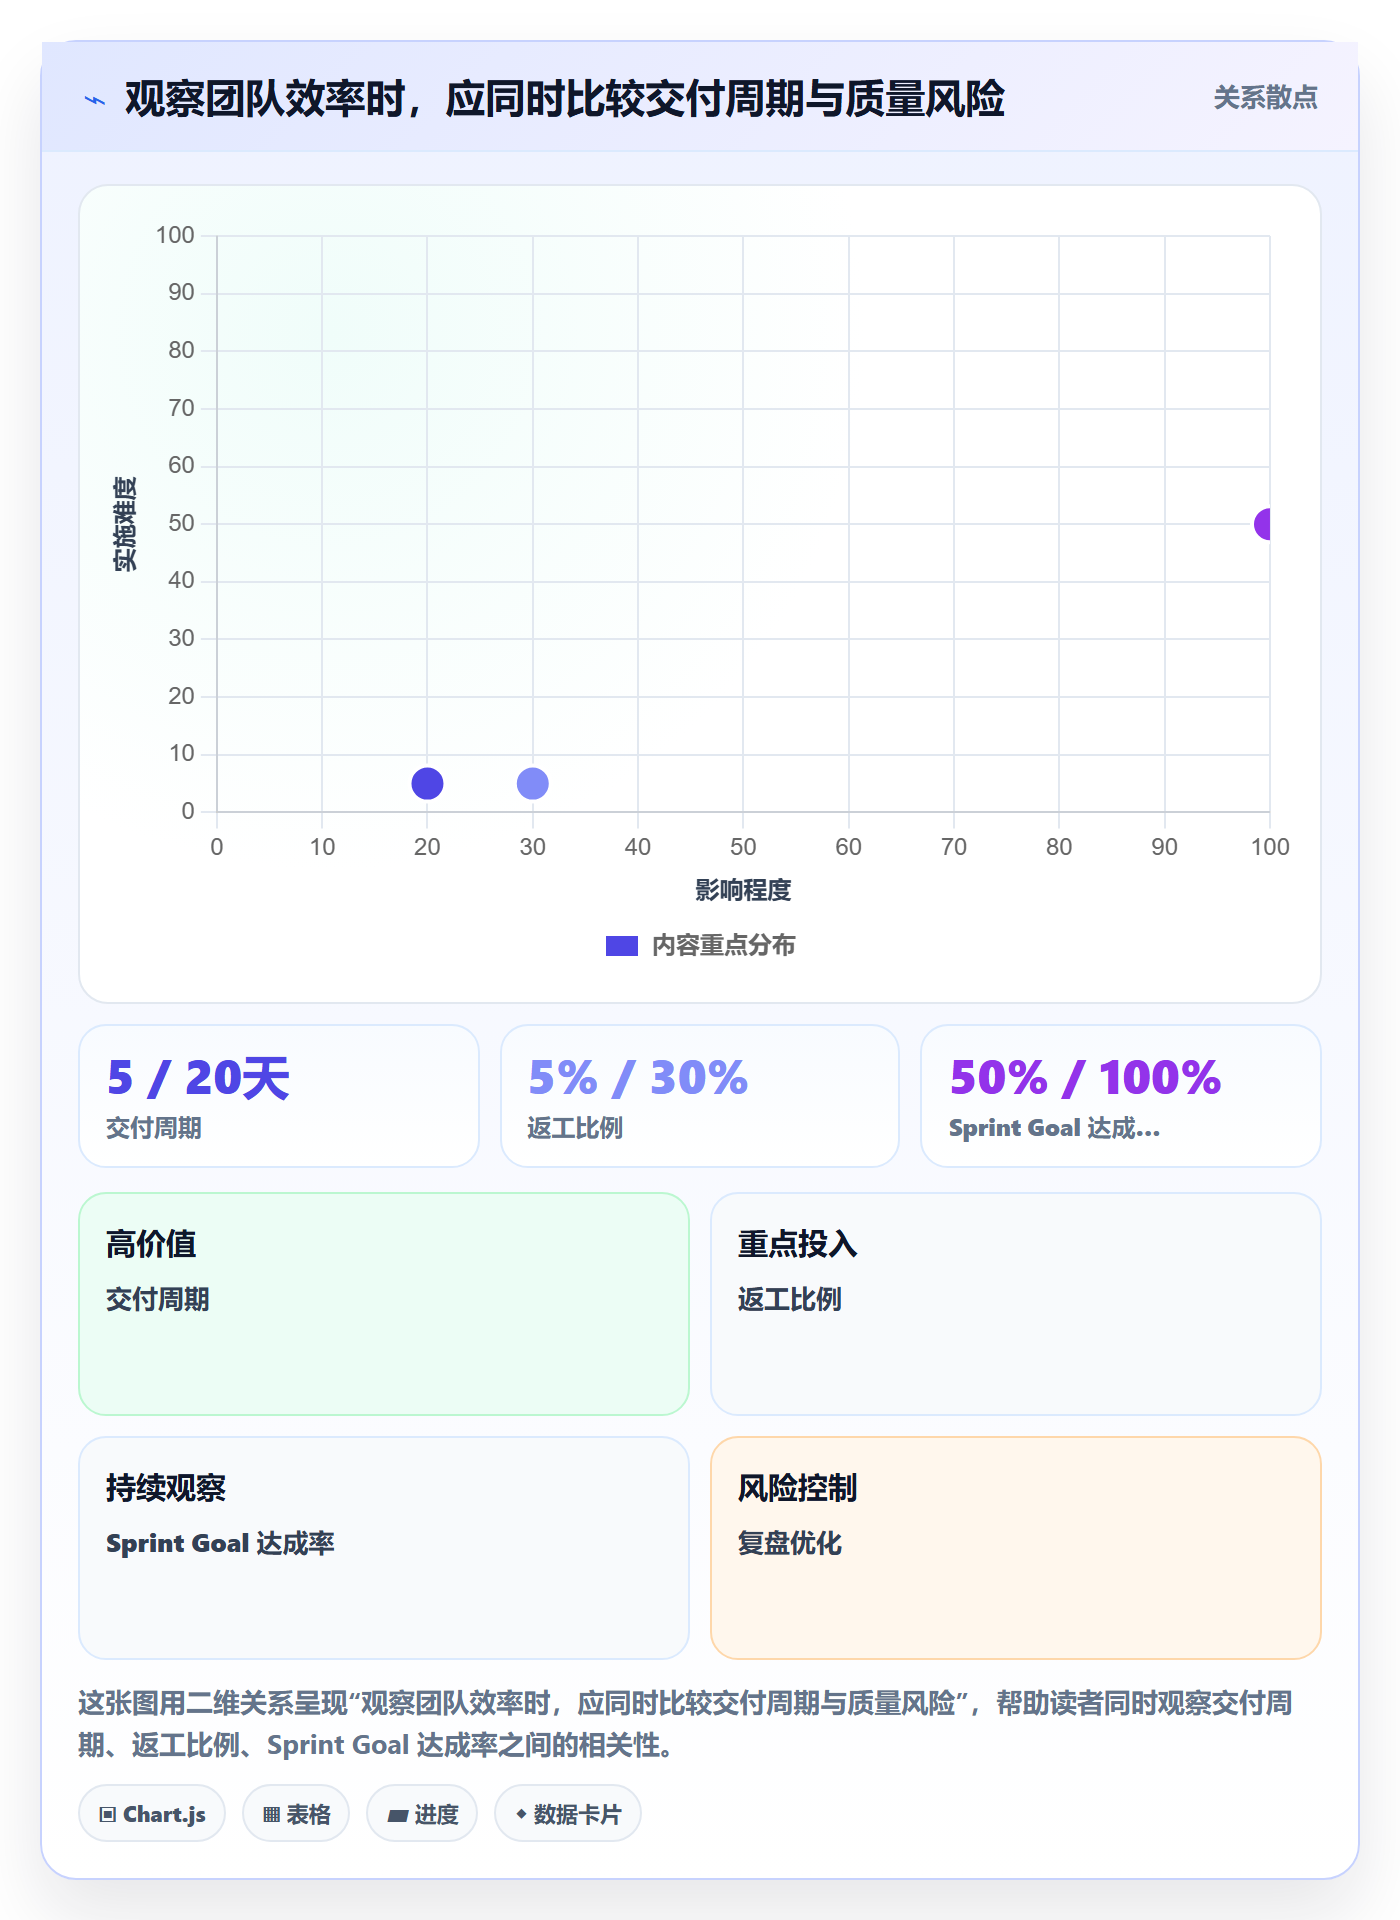Click the light blue scatter point at 30
1400x1920 pixels.
pyautogui.click(x=532, y=783)
